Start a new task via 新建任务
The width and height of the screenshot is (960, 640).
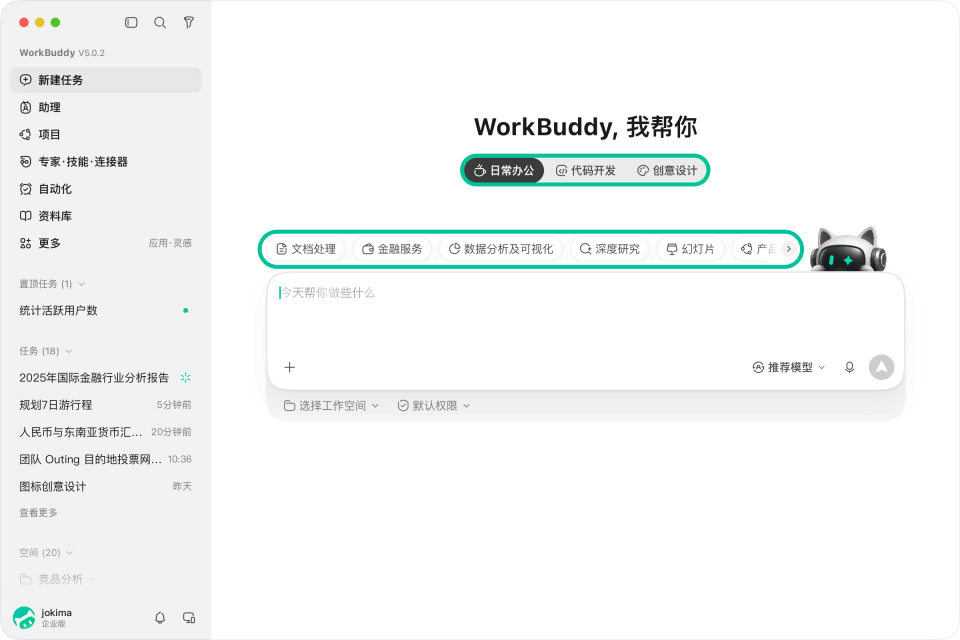[105, 80]
